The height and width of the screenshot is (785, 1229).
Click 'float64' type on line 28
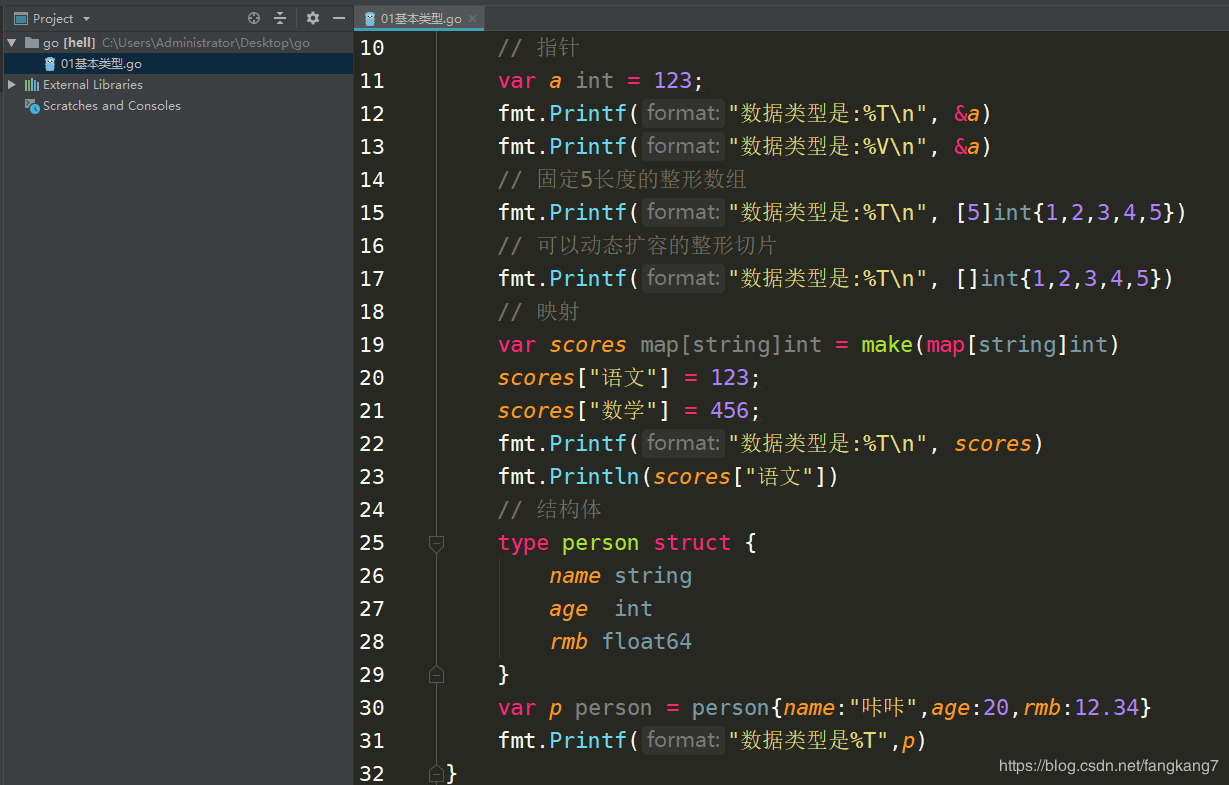[647, 642]
